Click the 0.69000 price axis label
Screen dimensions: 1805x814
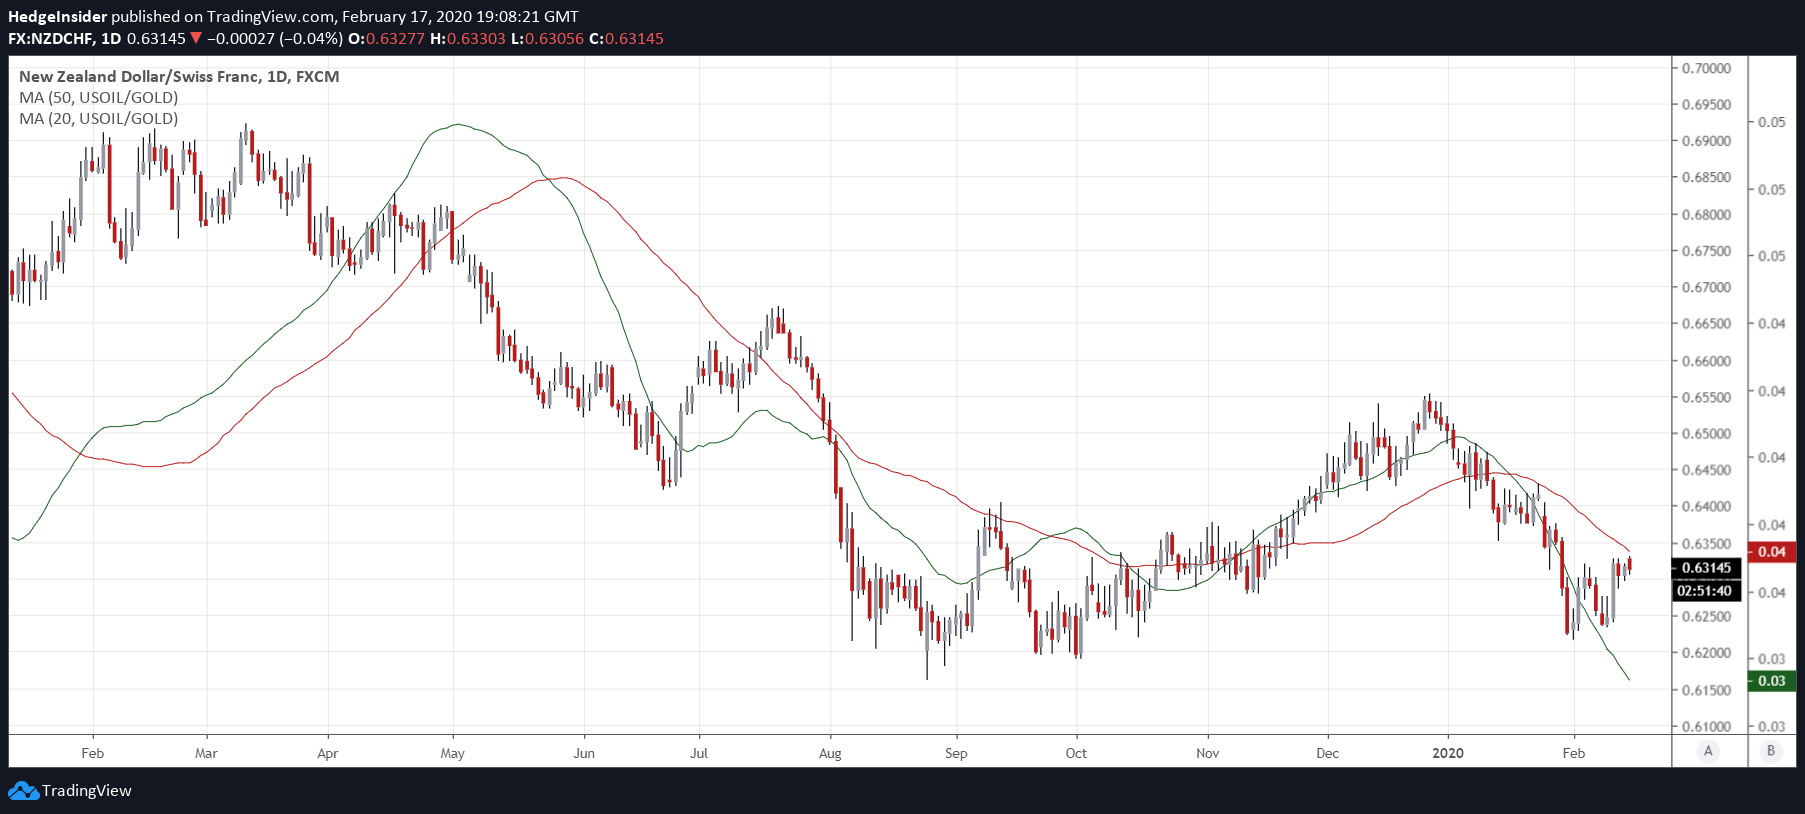click(1706, 141)
